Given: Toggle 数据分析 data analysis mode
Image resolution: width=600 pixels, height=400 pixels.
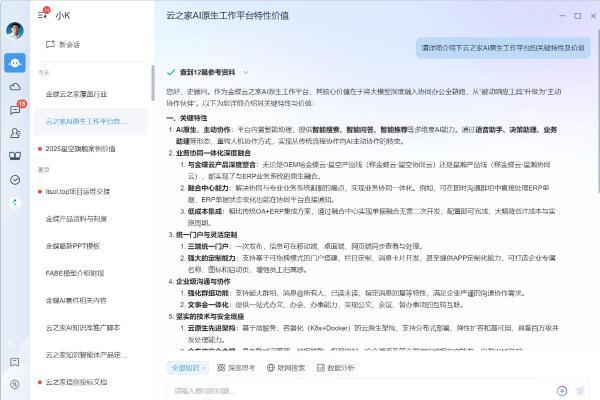Looking at the screenshot, I should [x=336, y=367].
